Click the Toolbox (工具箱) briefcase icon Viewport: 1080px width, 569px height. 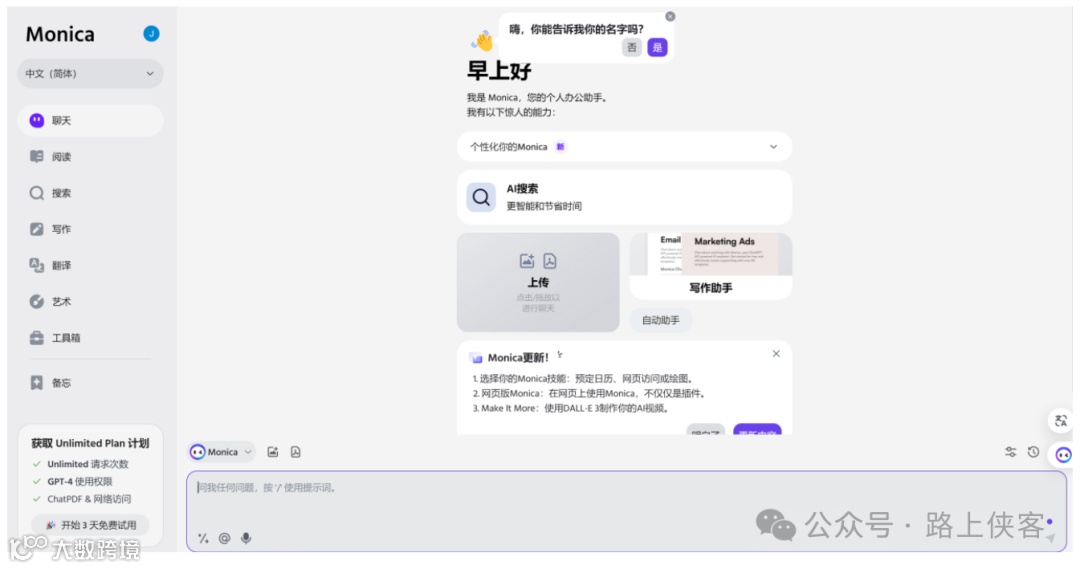coord(37,338)
